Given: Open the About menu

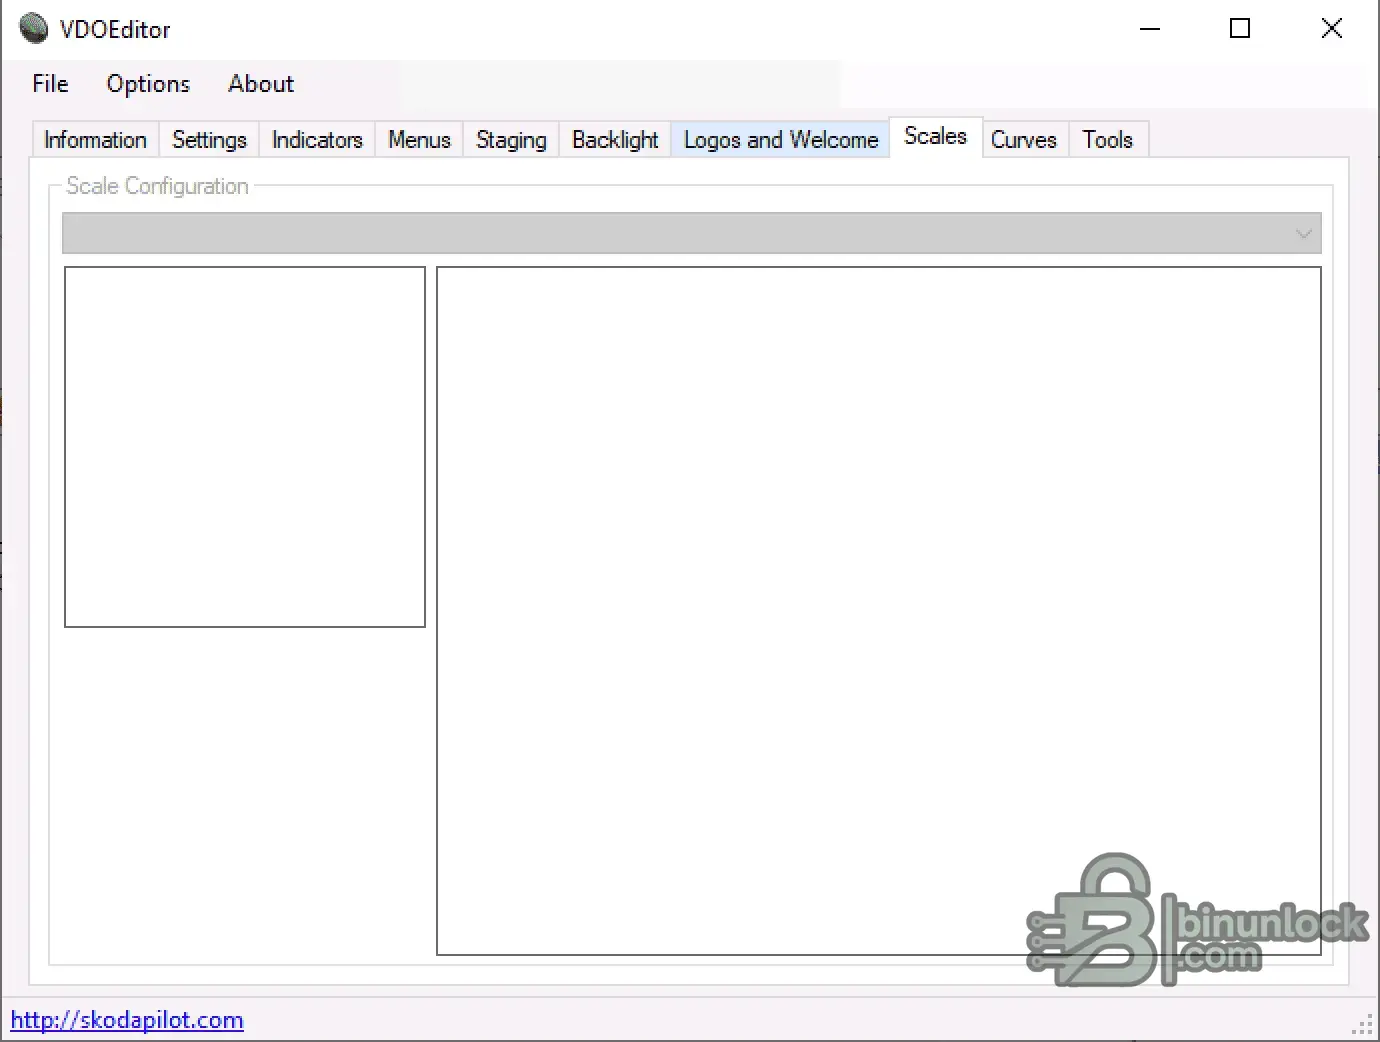Looking at the screenshot, I should click(x=261, y=84).
